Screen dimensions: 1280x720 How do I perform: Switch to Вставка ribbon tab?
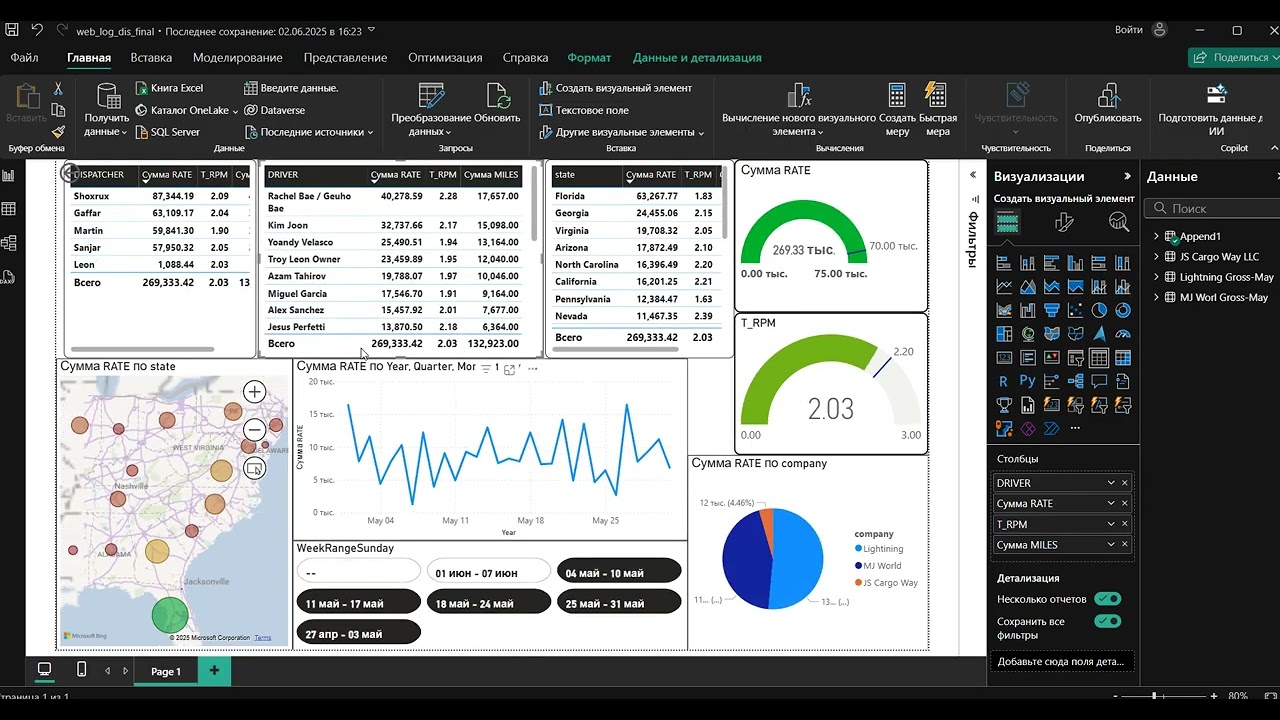[x=151, y=58]
